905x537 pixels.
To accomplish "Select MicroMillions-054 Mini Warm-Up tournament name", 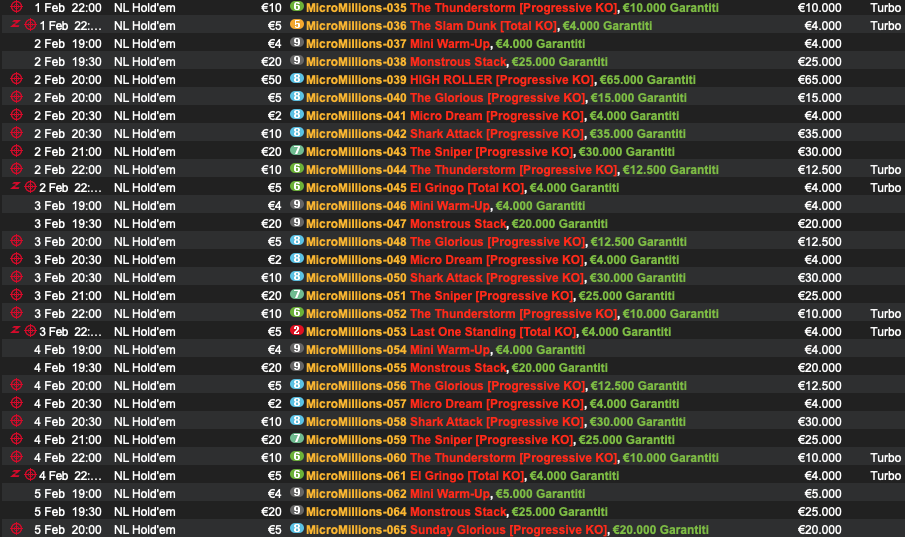I will [445, 350].
